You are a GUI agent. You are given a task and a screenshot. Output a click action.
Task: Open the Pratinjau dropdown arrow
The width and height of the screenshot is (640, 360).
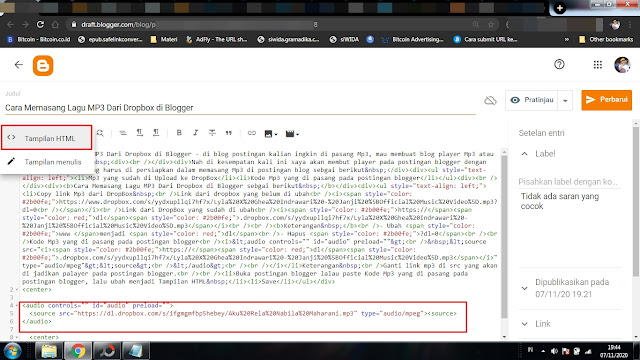565,100
